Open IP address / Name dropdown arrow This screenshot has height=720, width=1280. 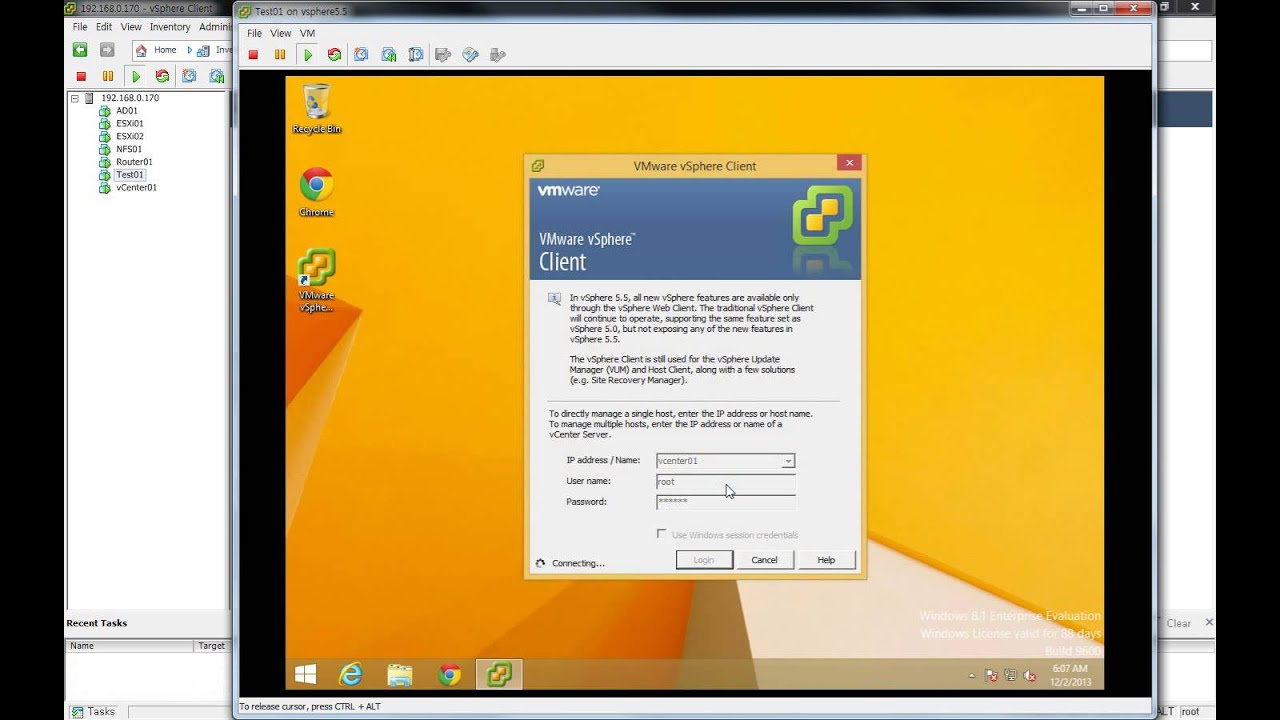click(788, 461)
